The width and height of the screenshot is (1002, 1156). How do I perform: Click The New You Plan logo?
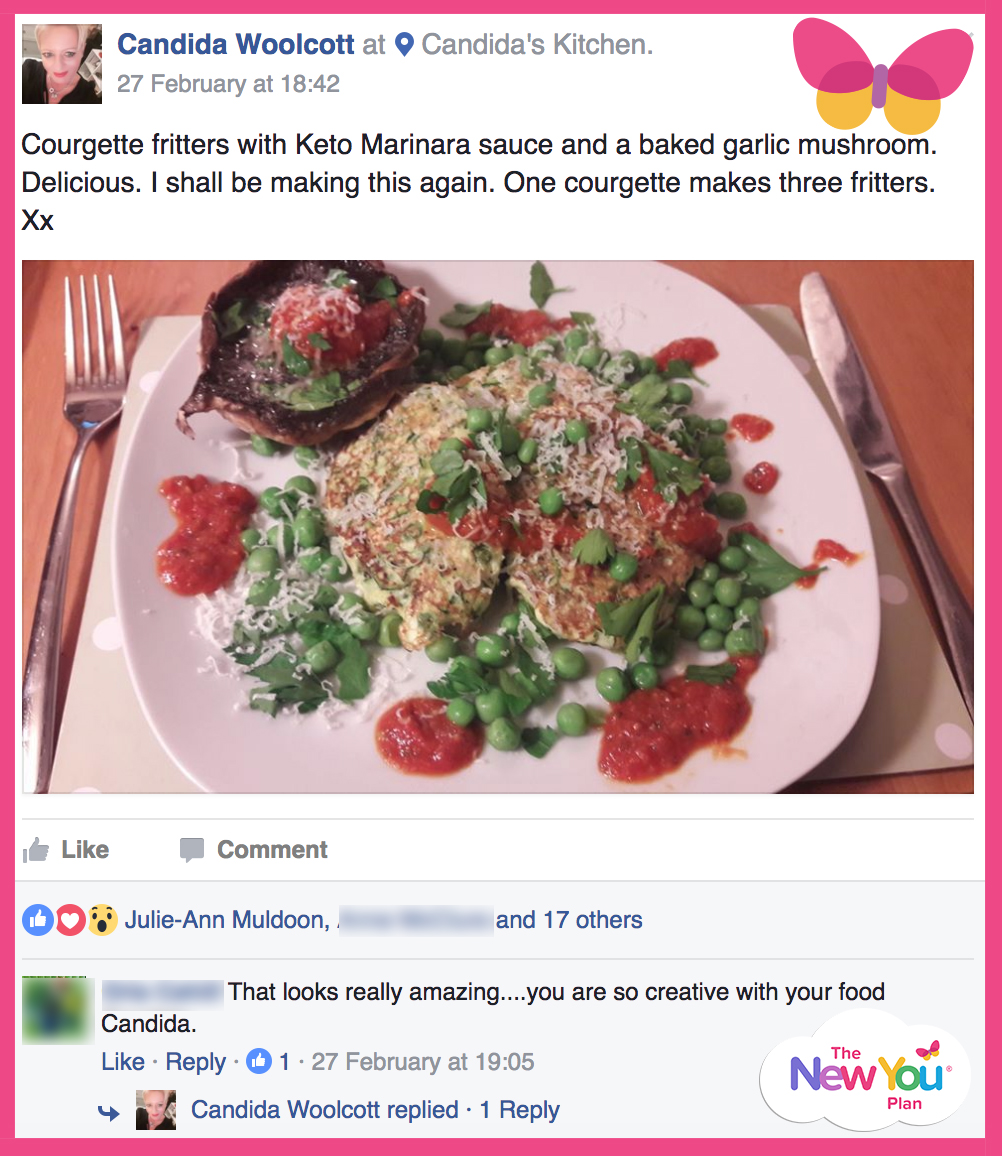click(x=866, y=1070)
